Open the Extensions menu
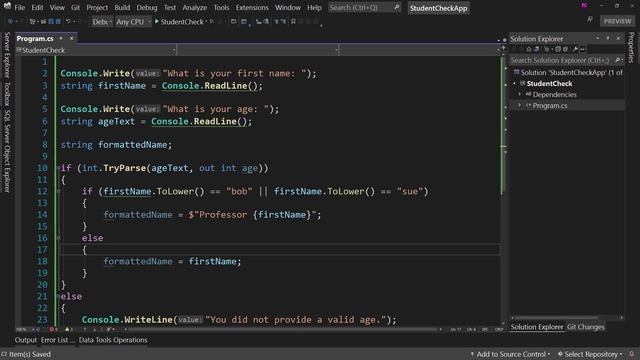The height and width of the screenshot is (360, 640). [x=252, y=7]
